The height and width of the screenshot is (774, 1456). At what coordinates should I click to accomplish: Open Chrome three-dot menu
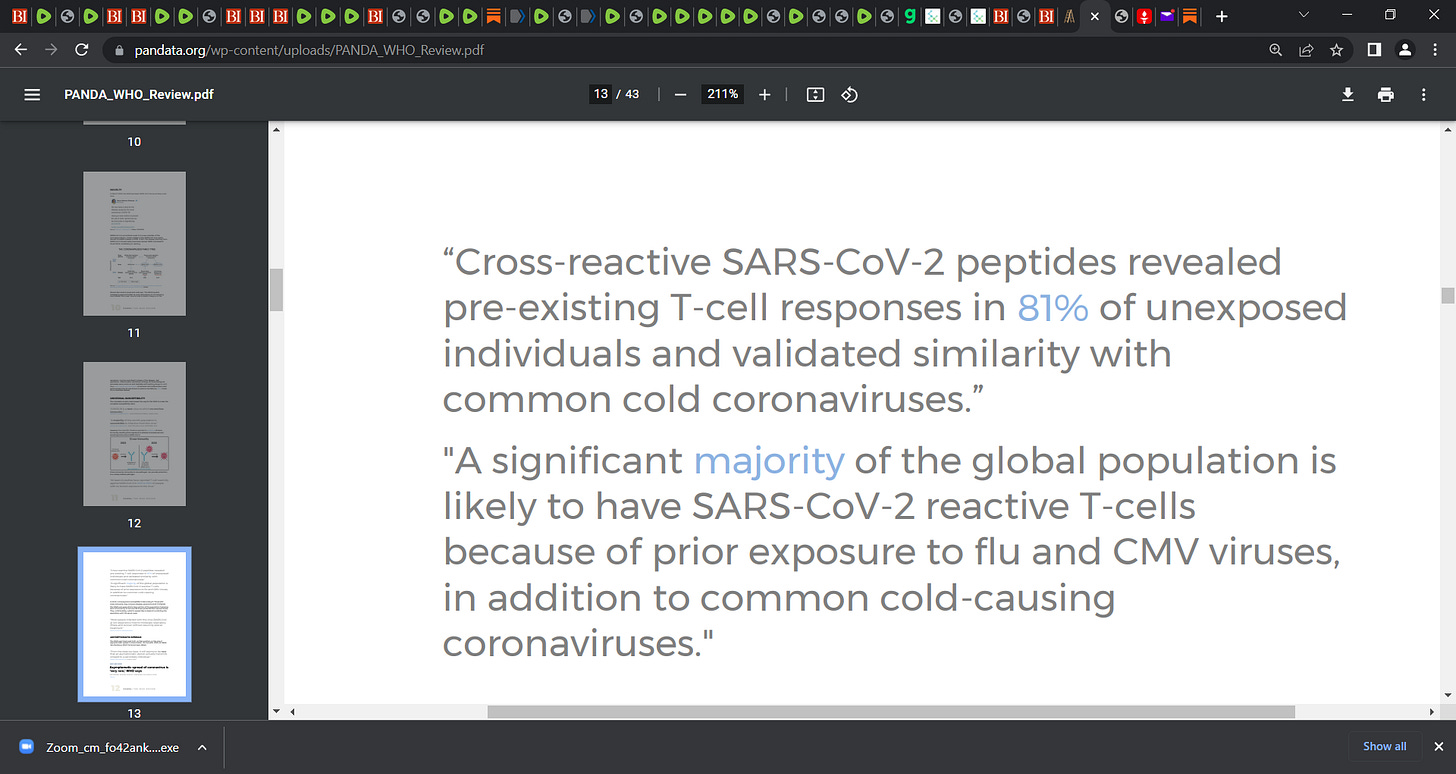pyautogui.click(x=1435, y=49)
